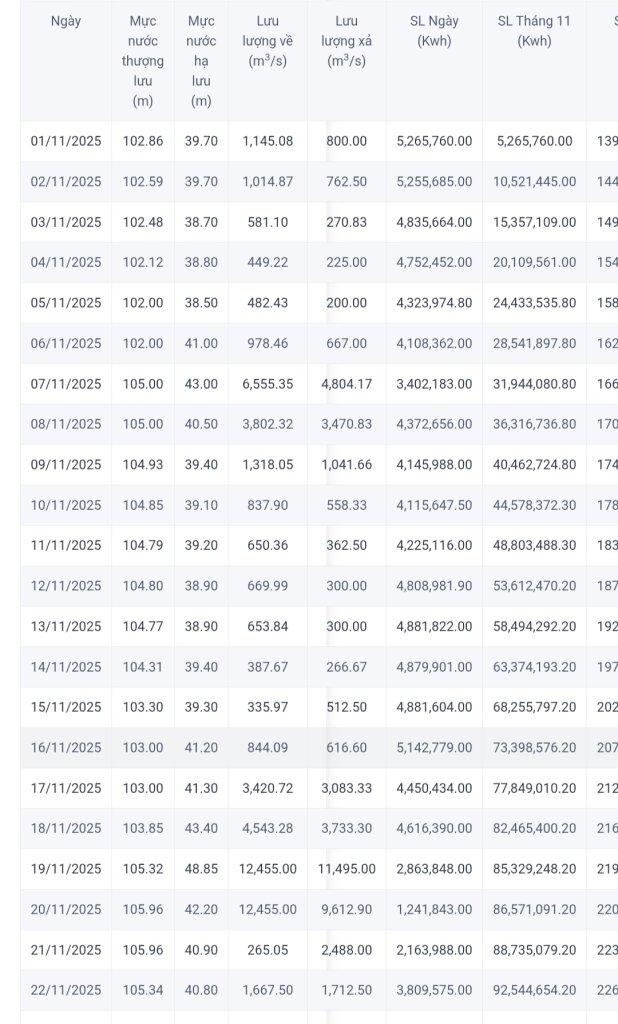Select the "Lưu lượng xả" column header
The image size is (618, 1024).
(346, 41)
